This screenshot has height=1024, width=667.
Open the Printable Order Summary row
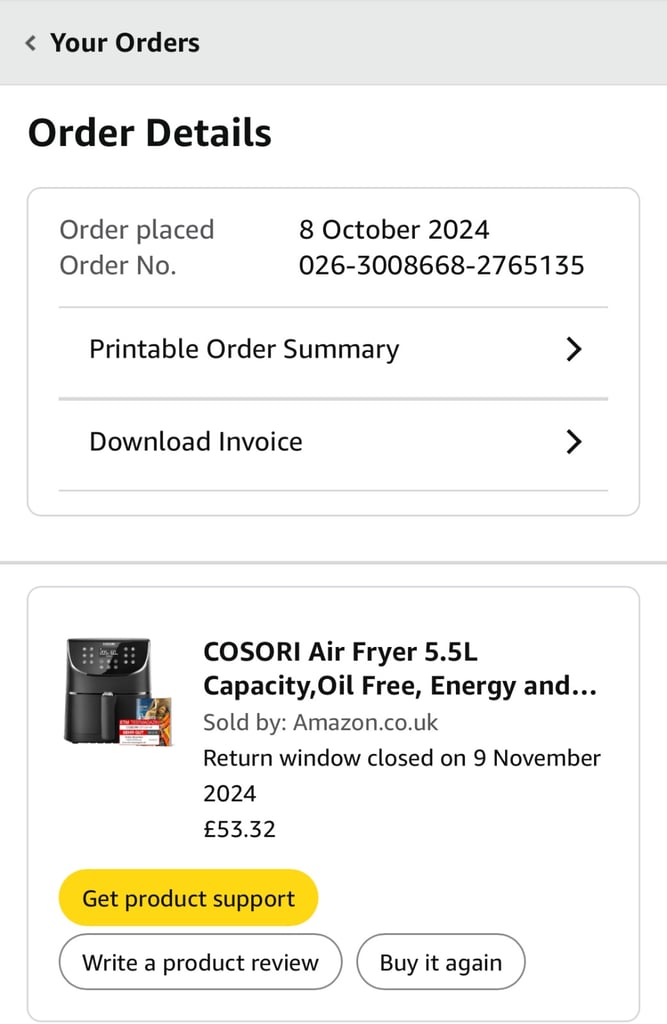point(333,349)
